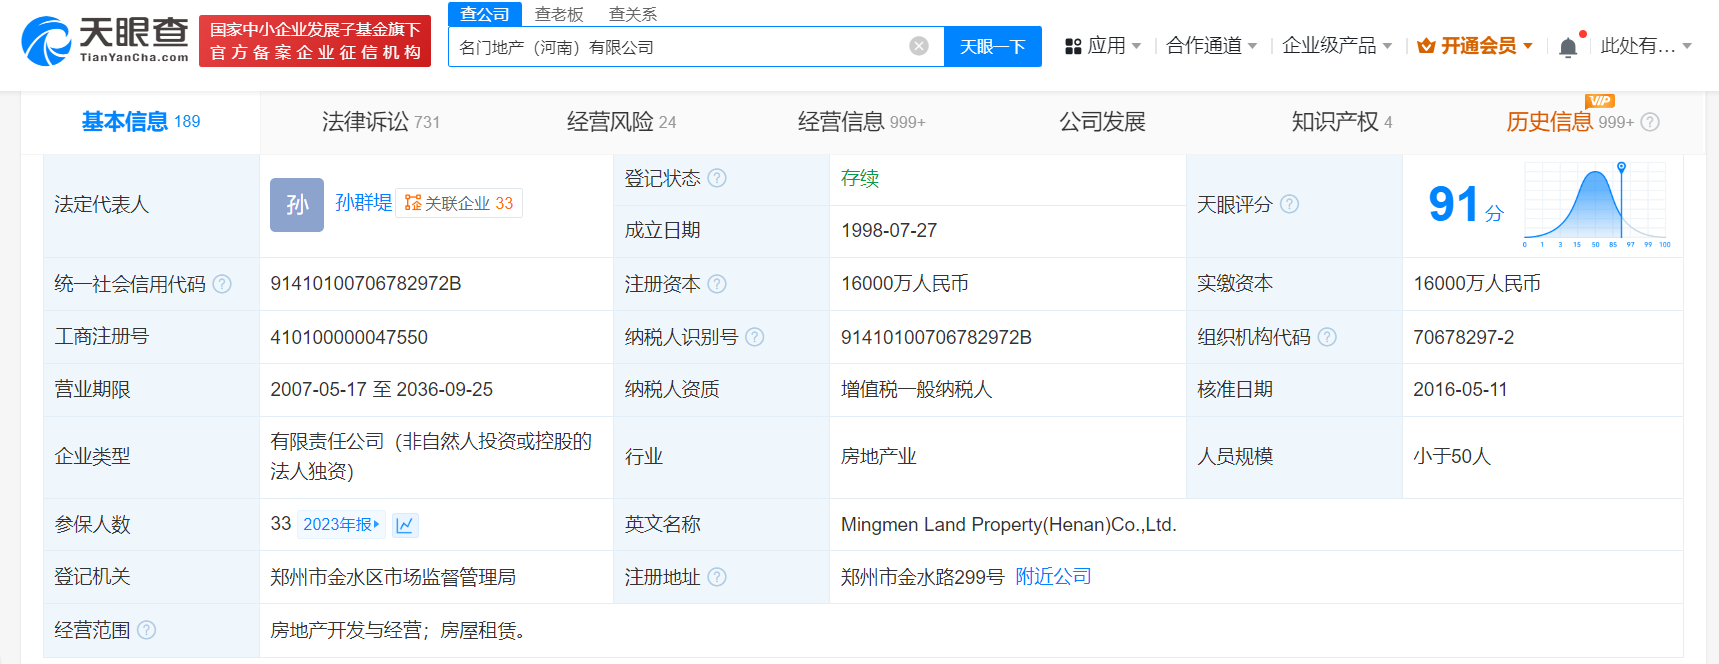1719x664 pixels.
Task: Expand the 应用 dropdown
Action: coord(1137,46)
